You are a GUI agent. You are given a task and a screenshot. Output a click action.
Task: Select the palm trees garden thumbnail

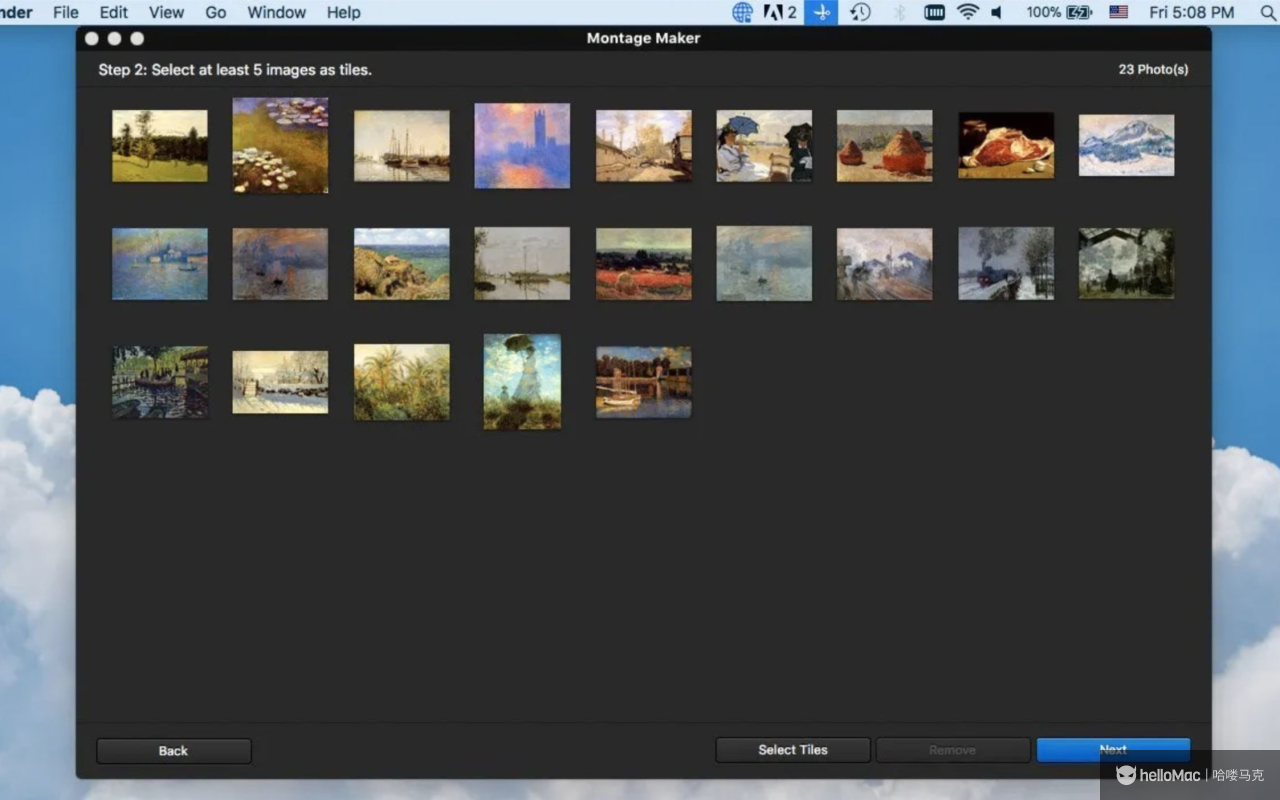coord(402,382)
